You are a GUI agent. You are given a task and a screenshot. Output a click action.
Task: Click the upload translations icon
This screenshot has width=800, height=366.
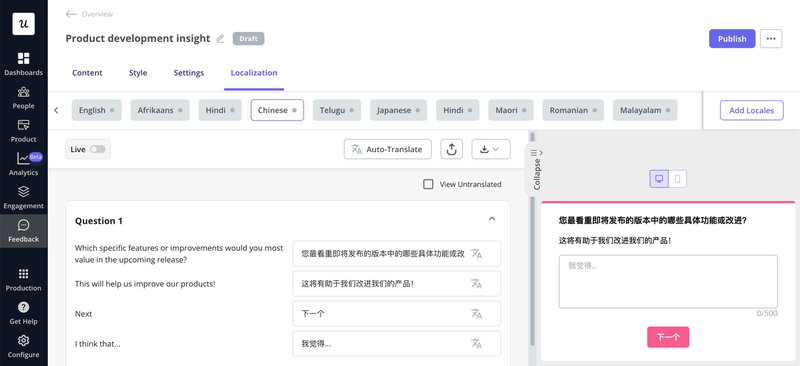tap(452, 149)
